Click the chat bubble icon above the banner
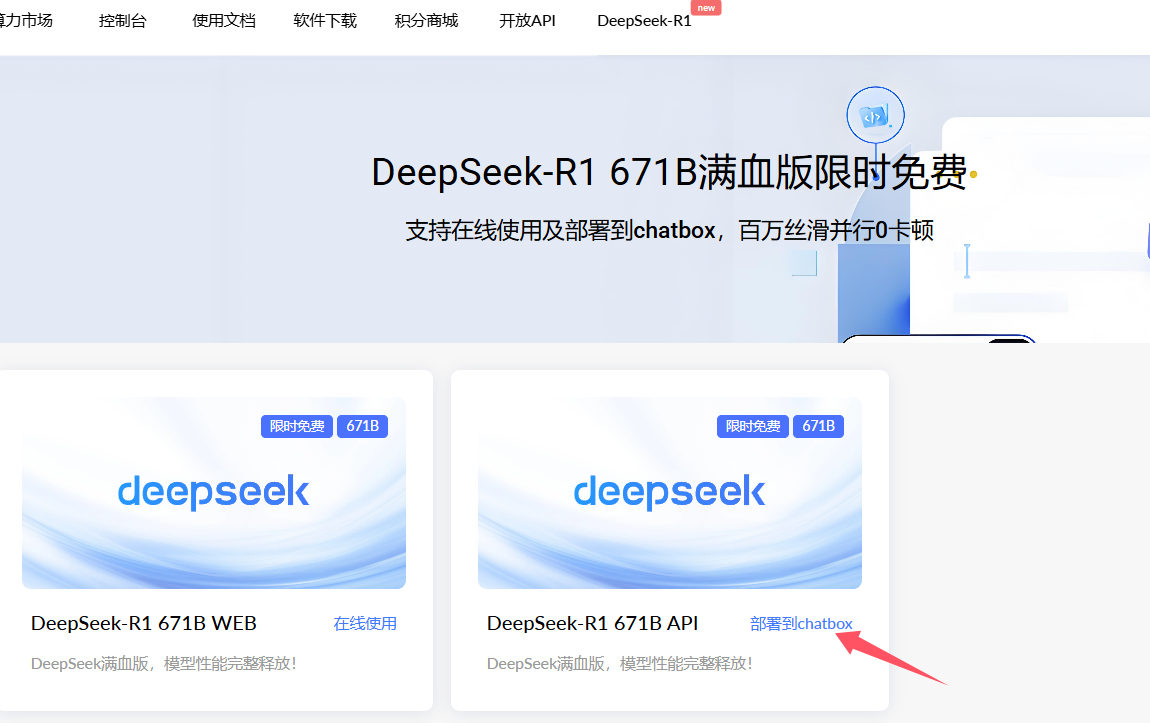1150x723 pixels. click(875, 114)
